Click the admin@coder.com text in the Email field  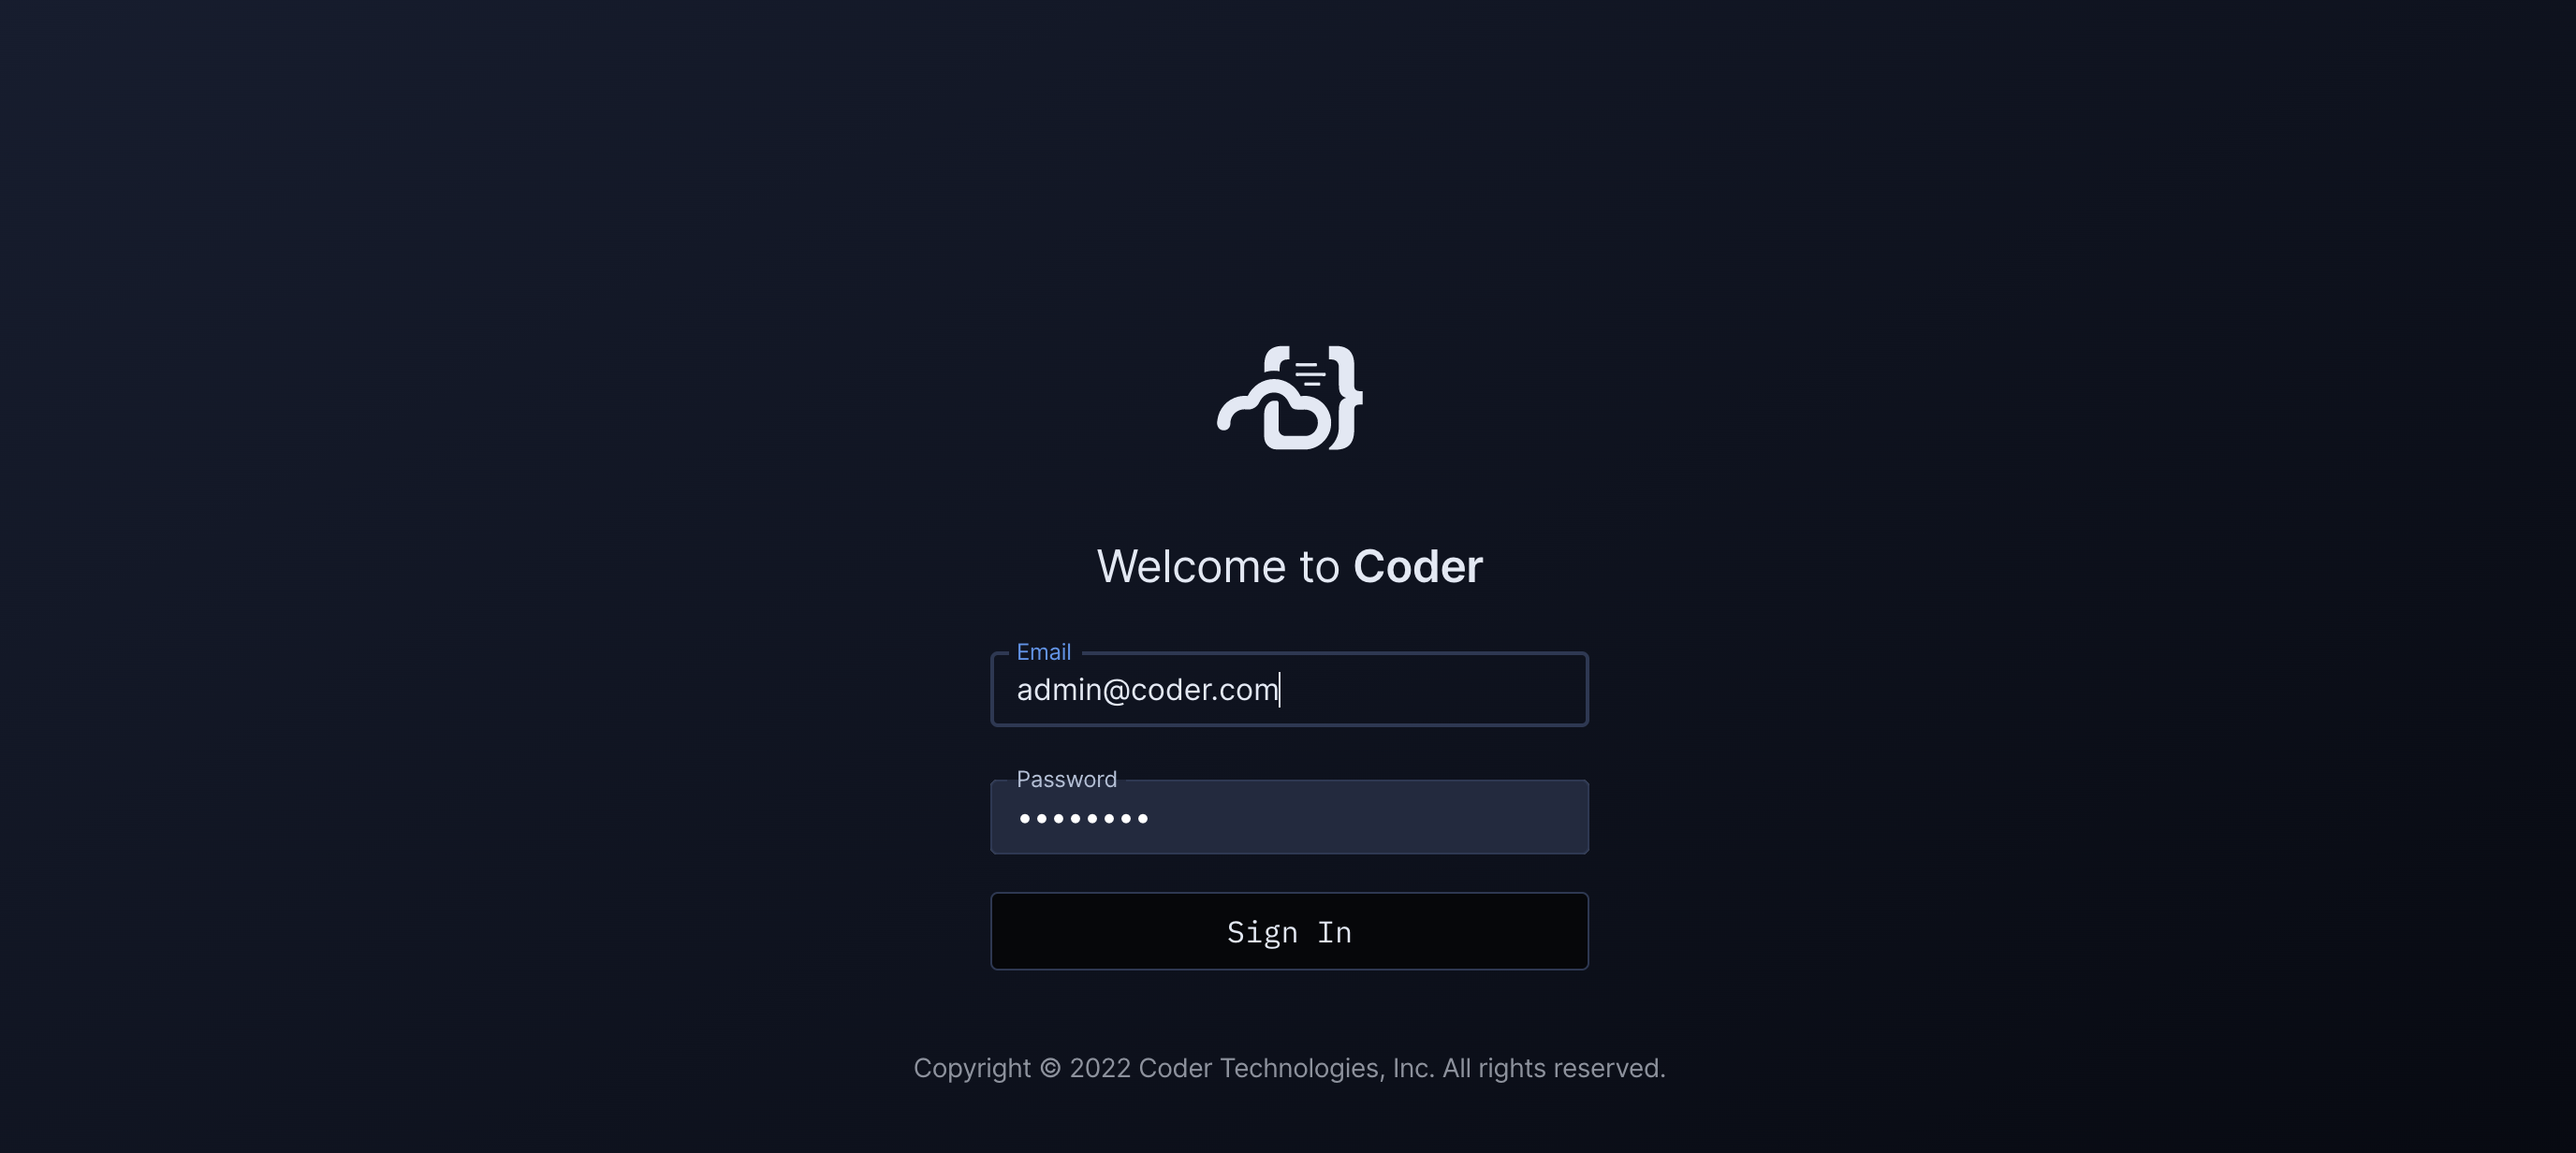pos(1147,689)
